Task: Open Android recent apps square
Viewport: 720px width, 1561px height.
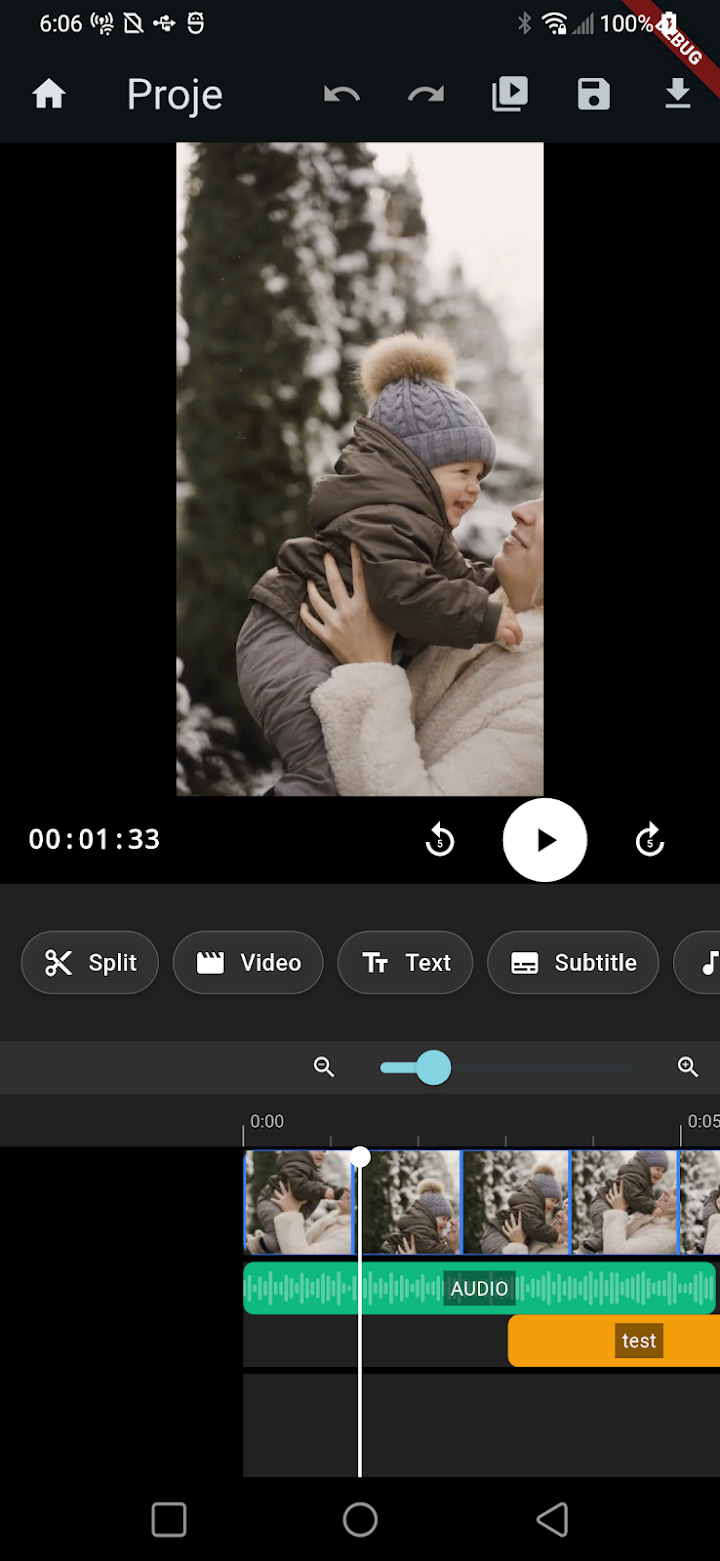Action: click(x=169, y=1519)
